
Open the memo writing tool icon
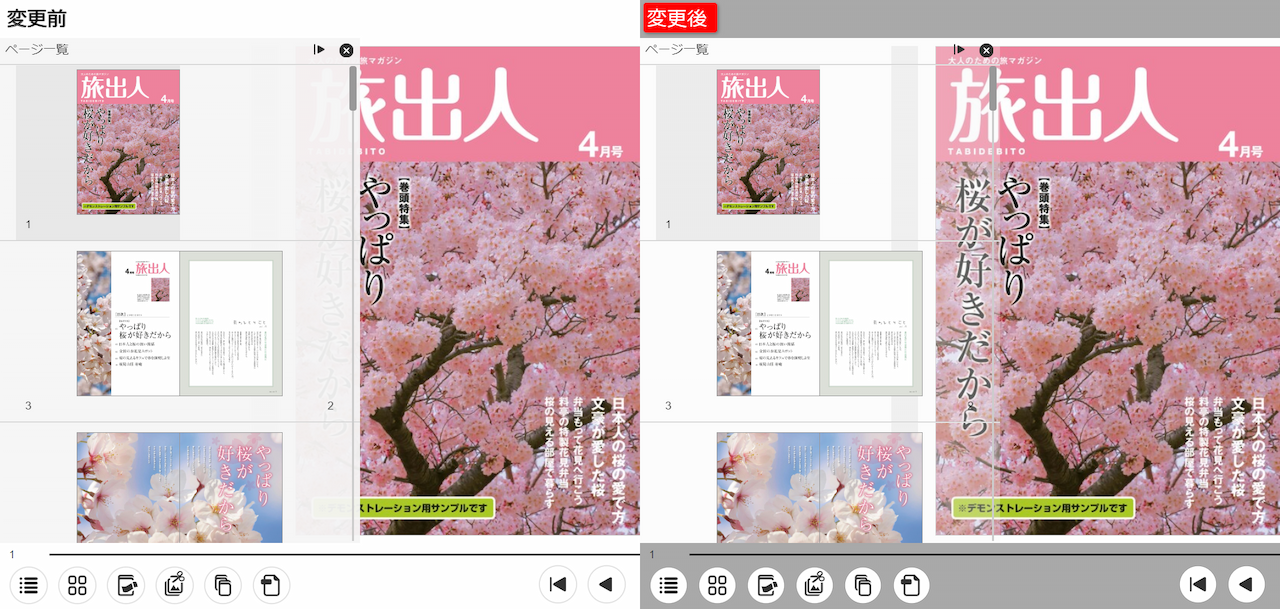coord(126,585)
